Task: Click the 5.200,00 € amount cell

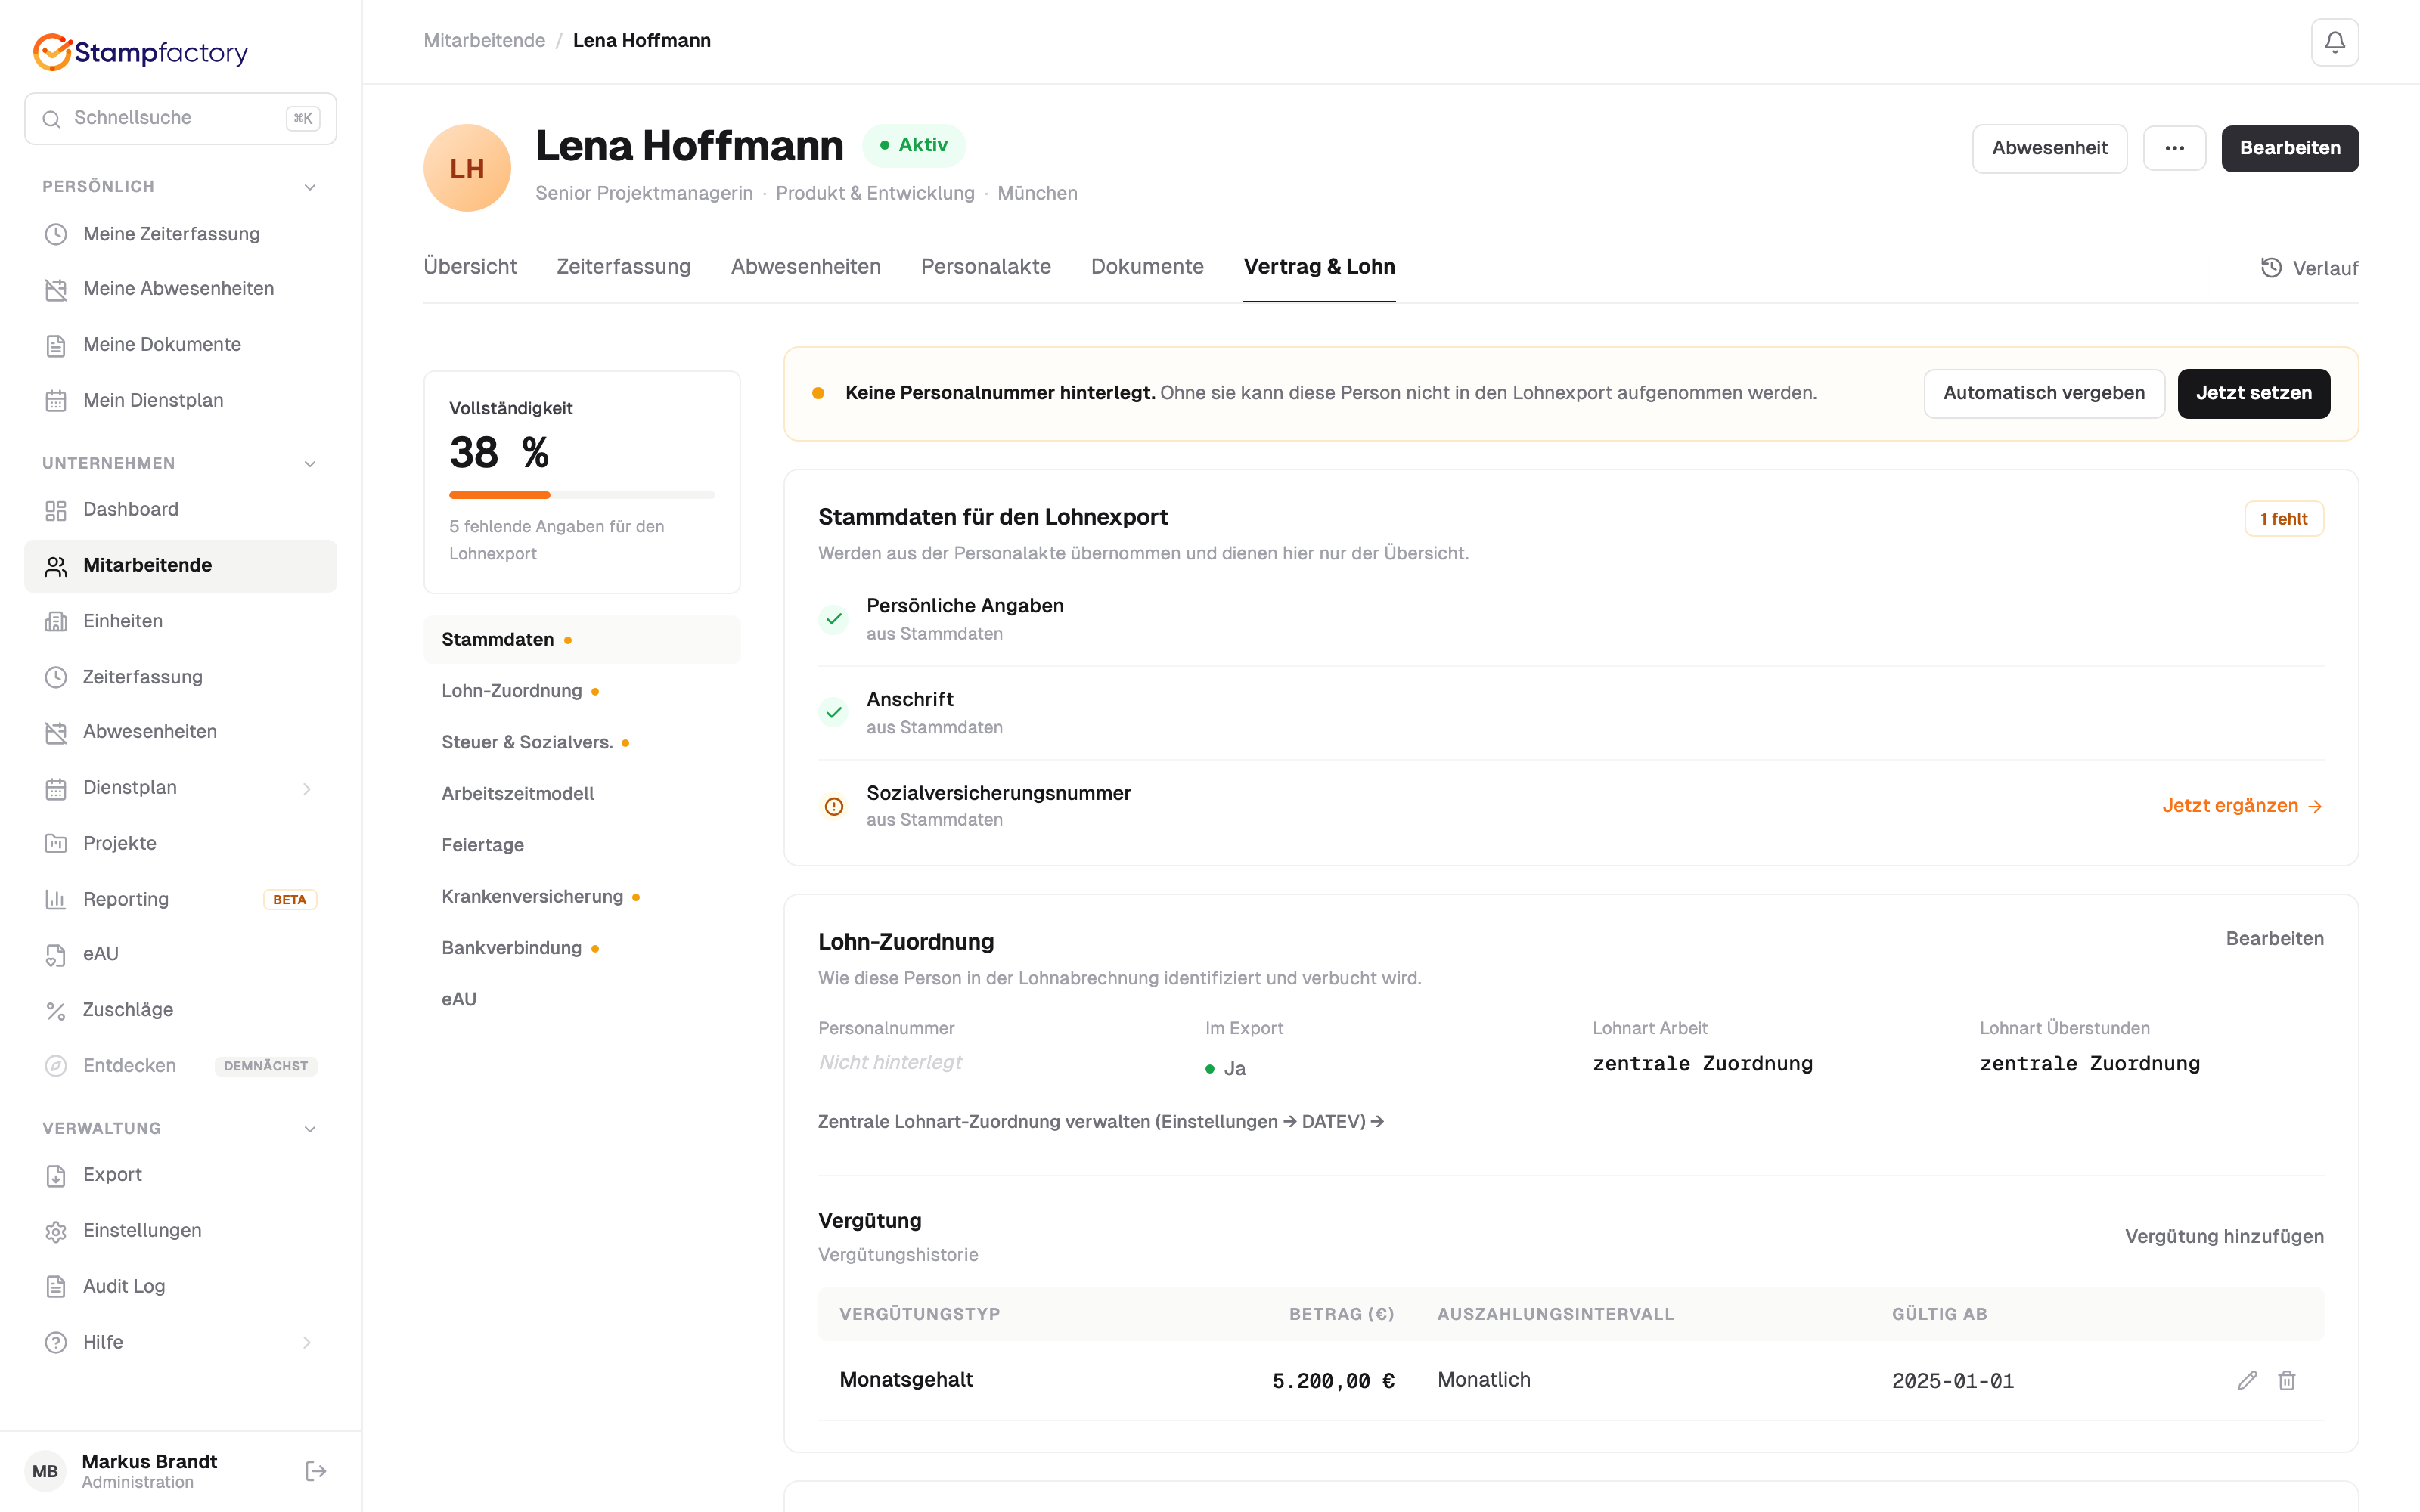Action: [1333, 1381]
